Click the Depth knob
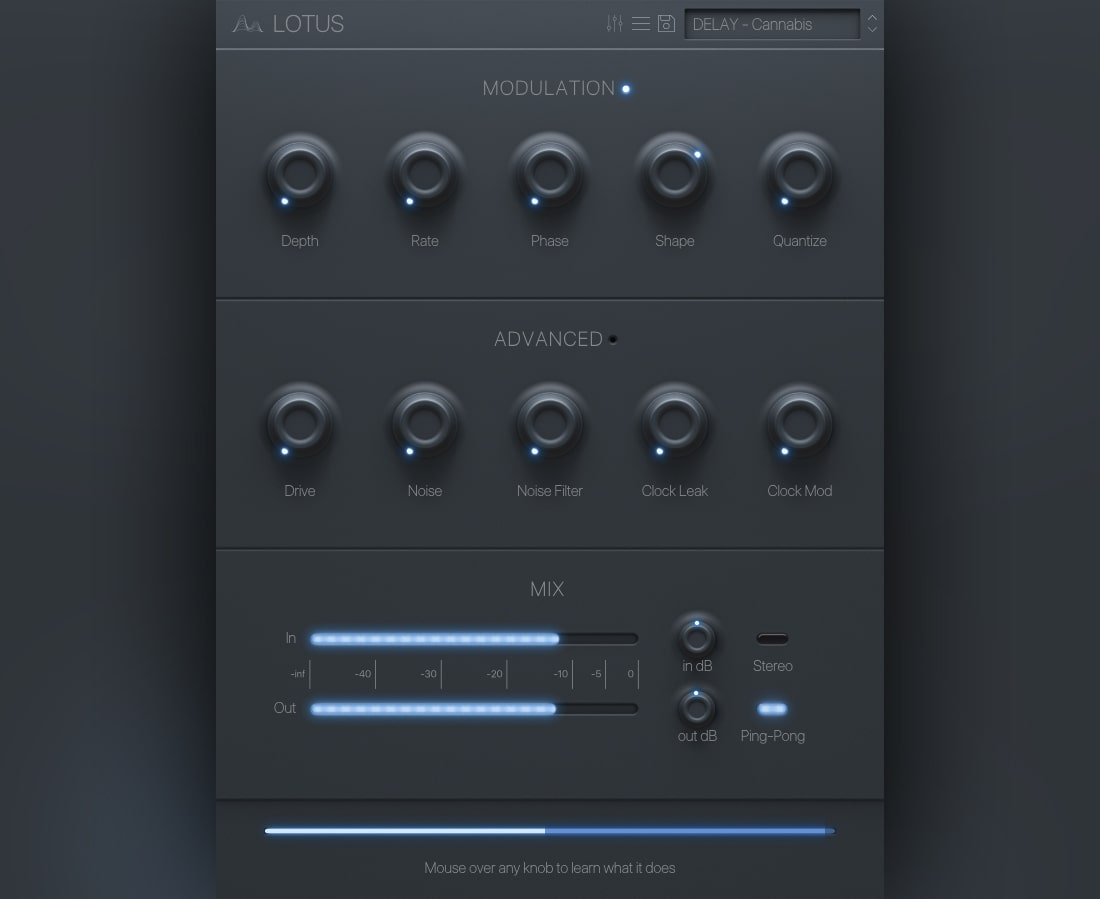The width and height of the screenshot is (1100, 899). 299,174
